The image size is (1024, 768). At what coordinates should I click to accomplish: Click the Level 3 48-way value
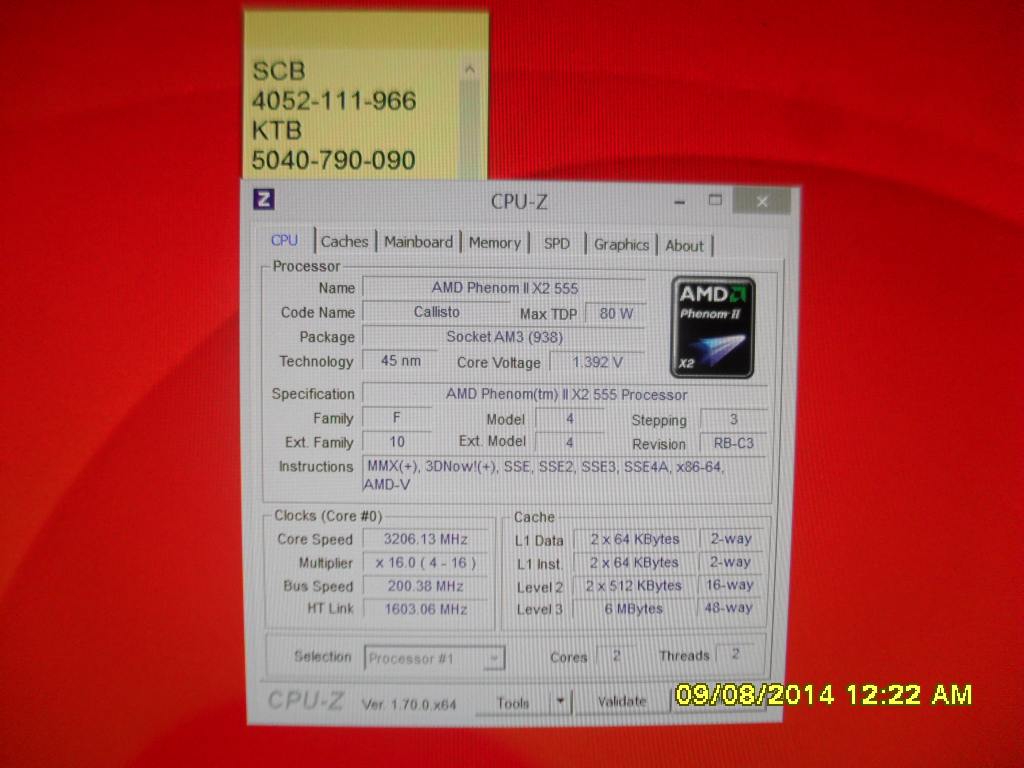point(730,608)
